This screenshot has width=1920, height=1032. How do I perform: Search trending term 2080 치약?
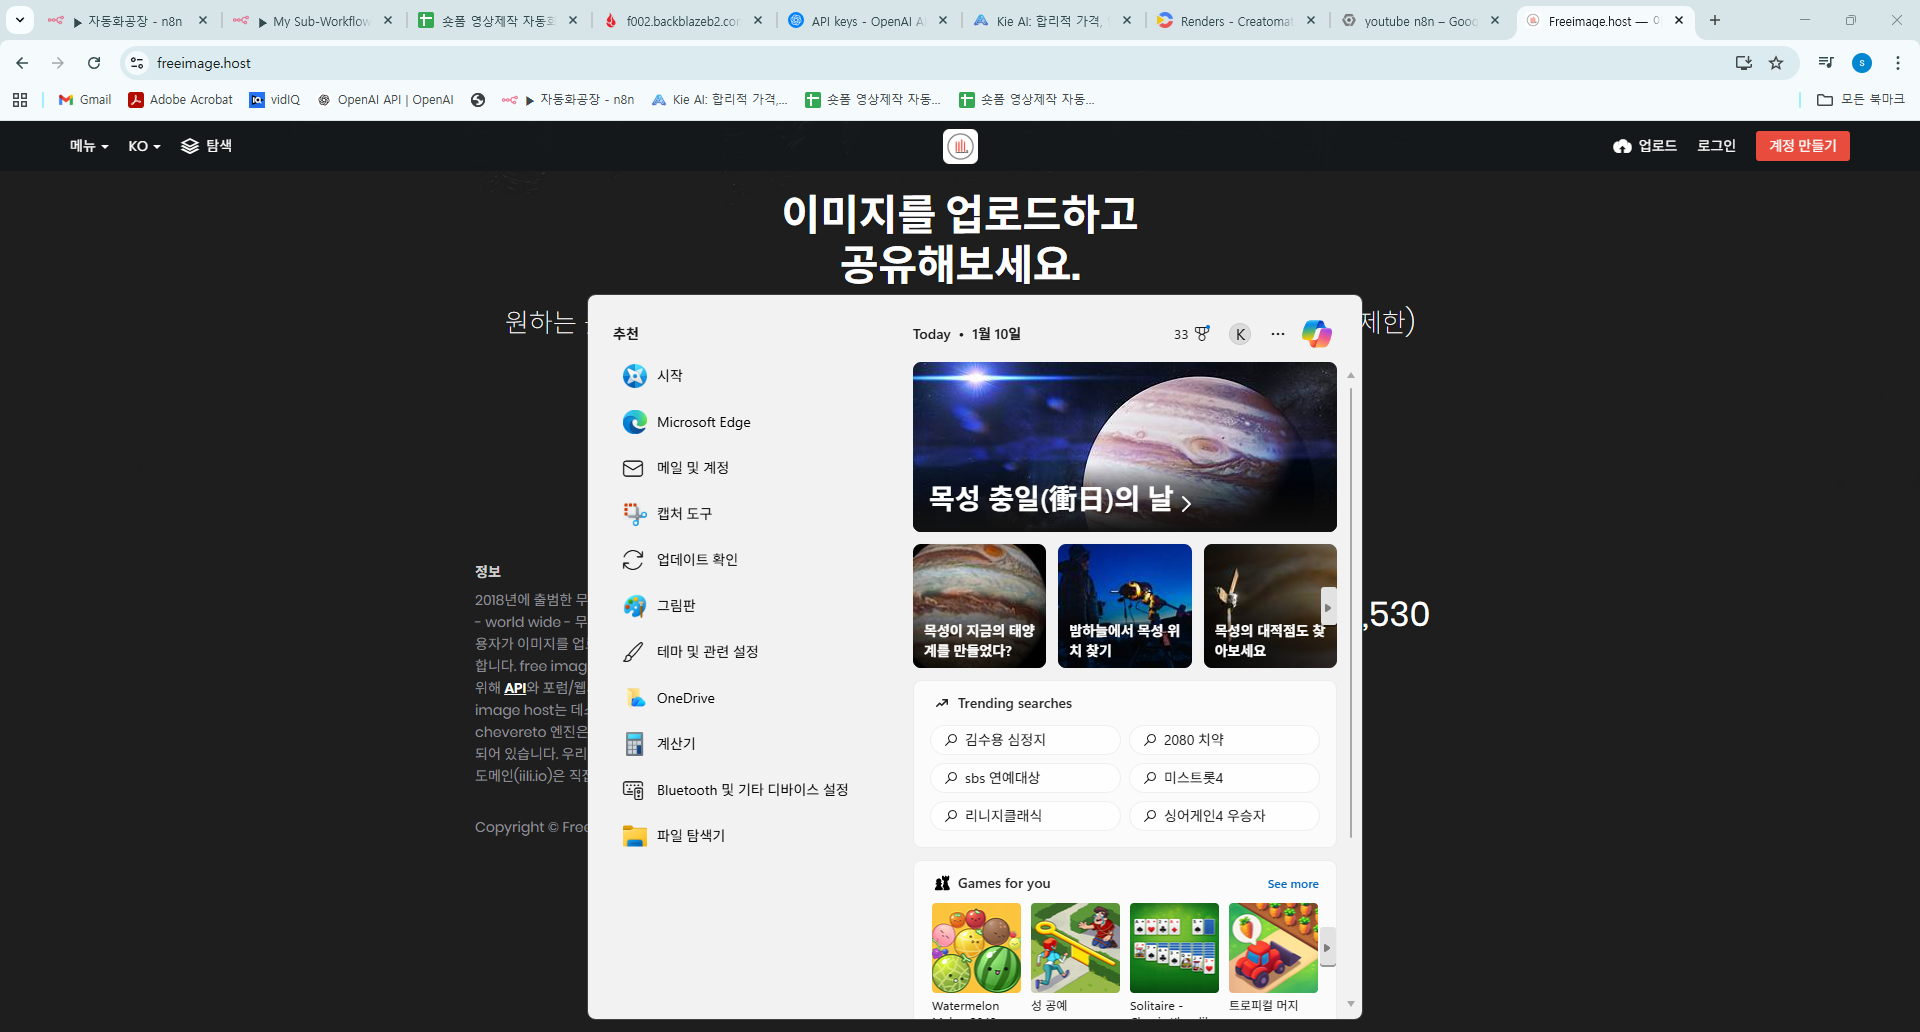point(1224,740)
